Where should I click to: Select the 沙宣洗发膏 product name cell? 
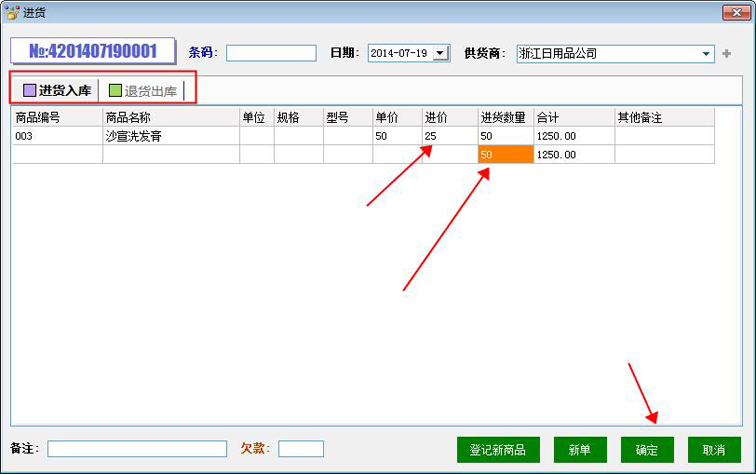point(171,136)
